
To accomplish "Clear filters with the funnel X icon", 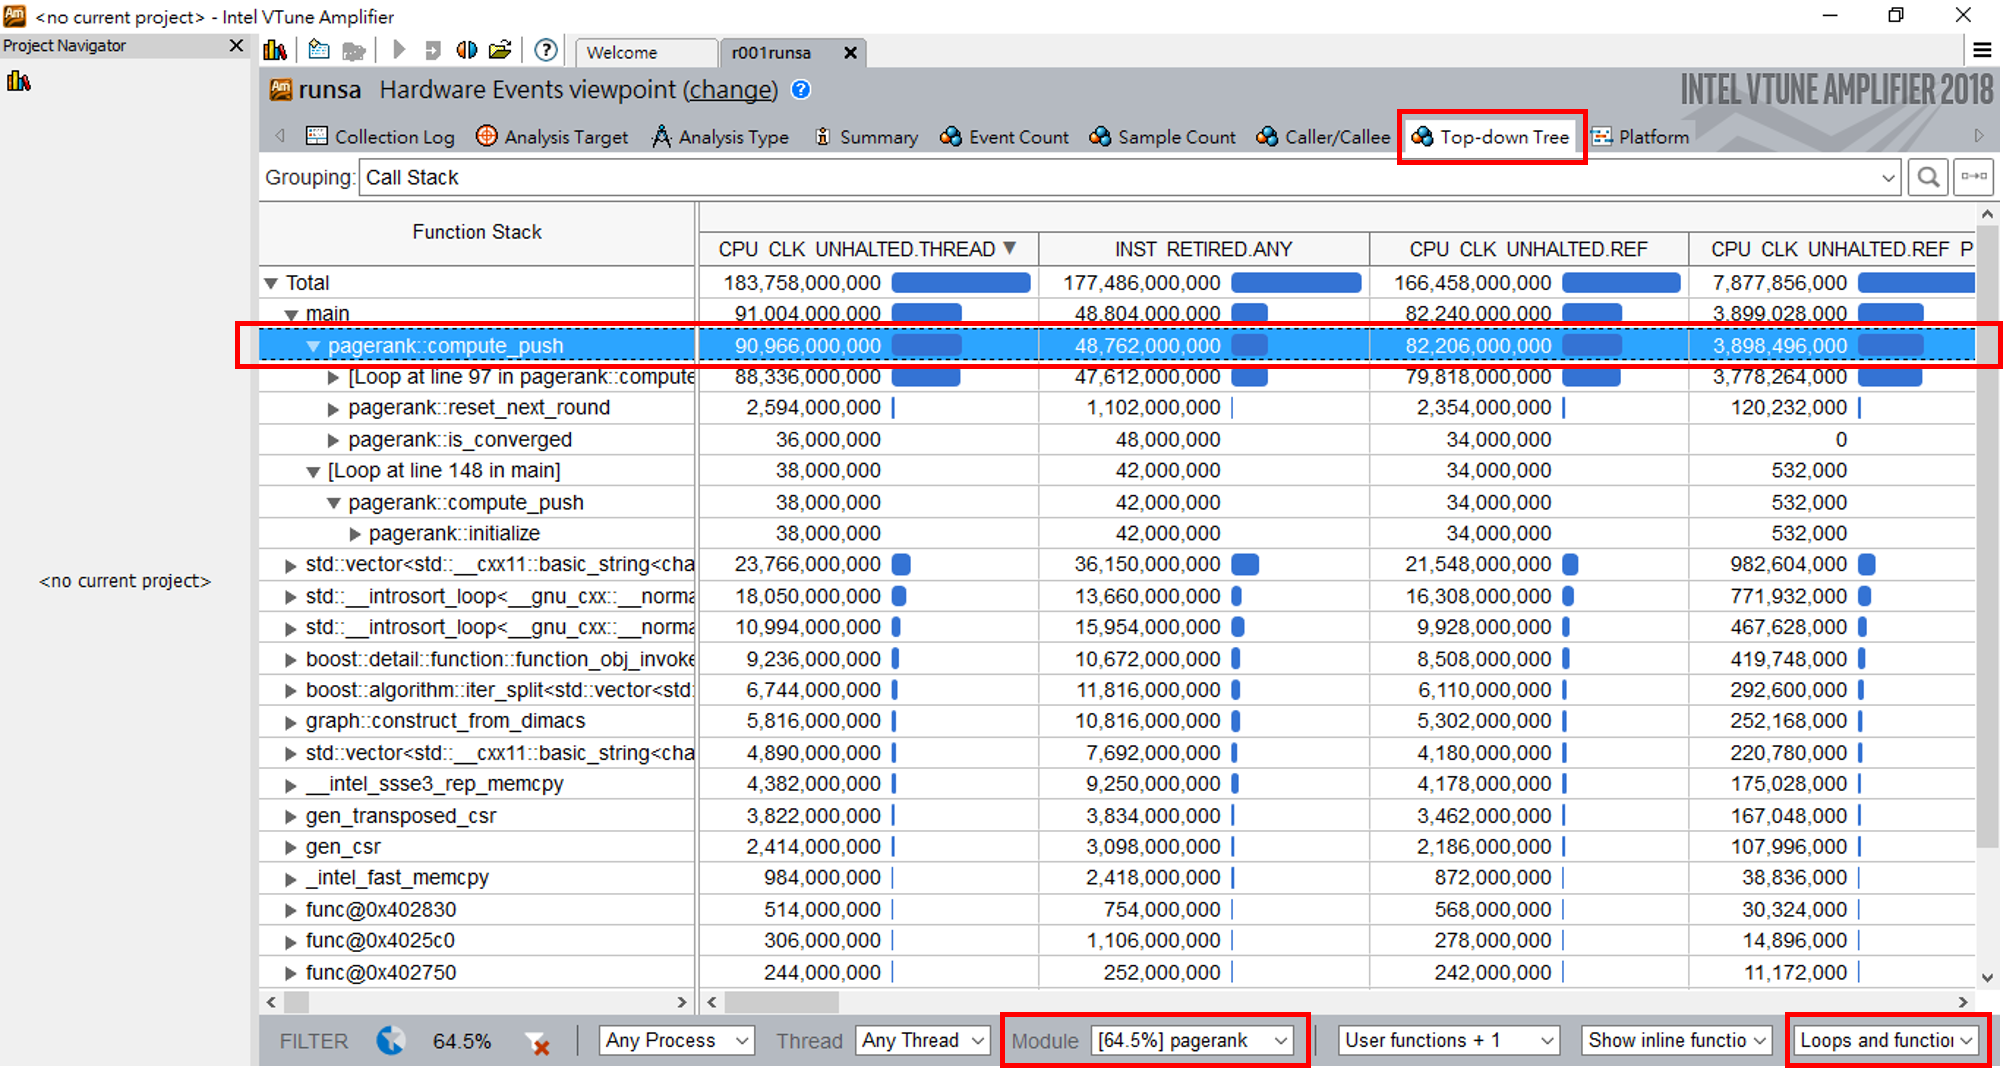I will tap(538, 1043).
